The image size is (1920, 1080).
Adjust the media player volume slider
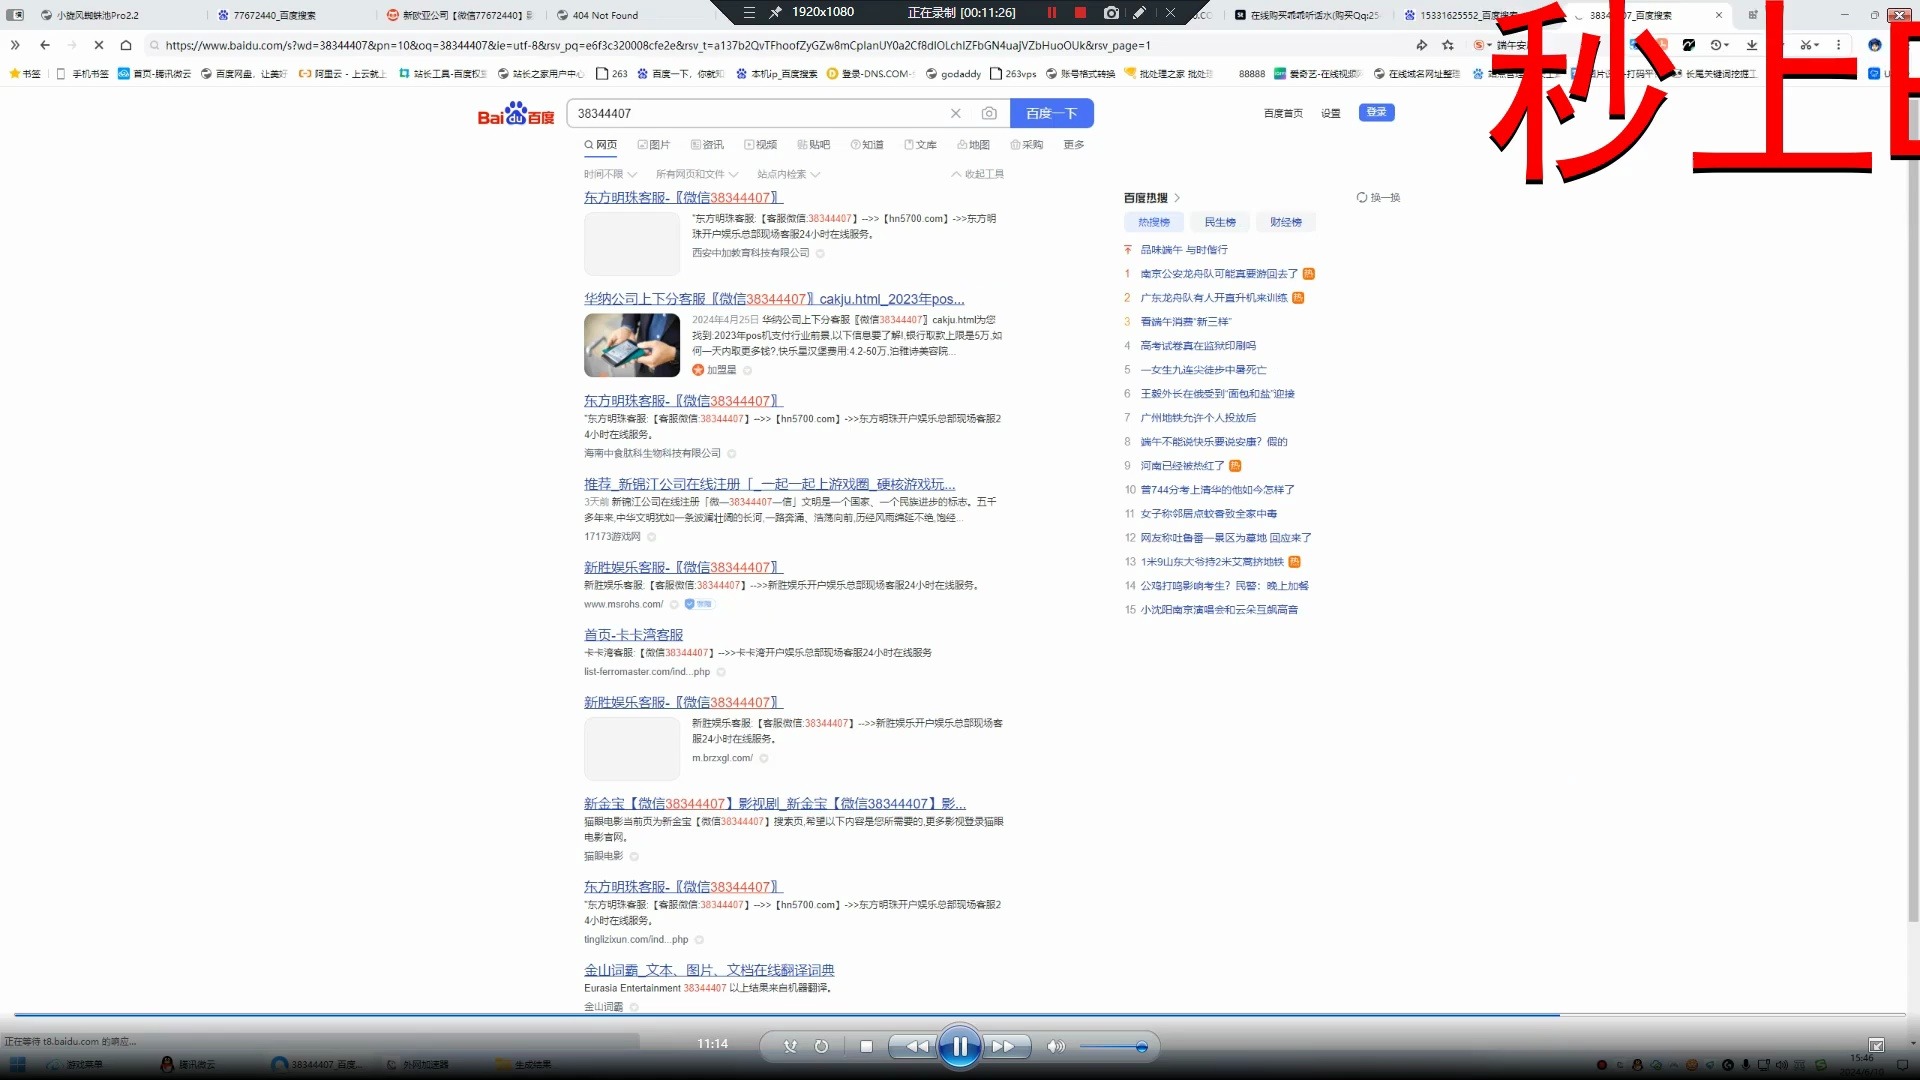click(1113, 1047)
